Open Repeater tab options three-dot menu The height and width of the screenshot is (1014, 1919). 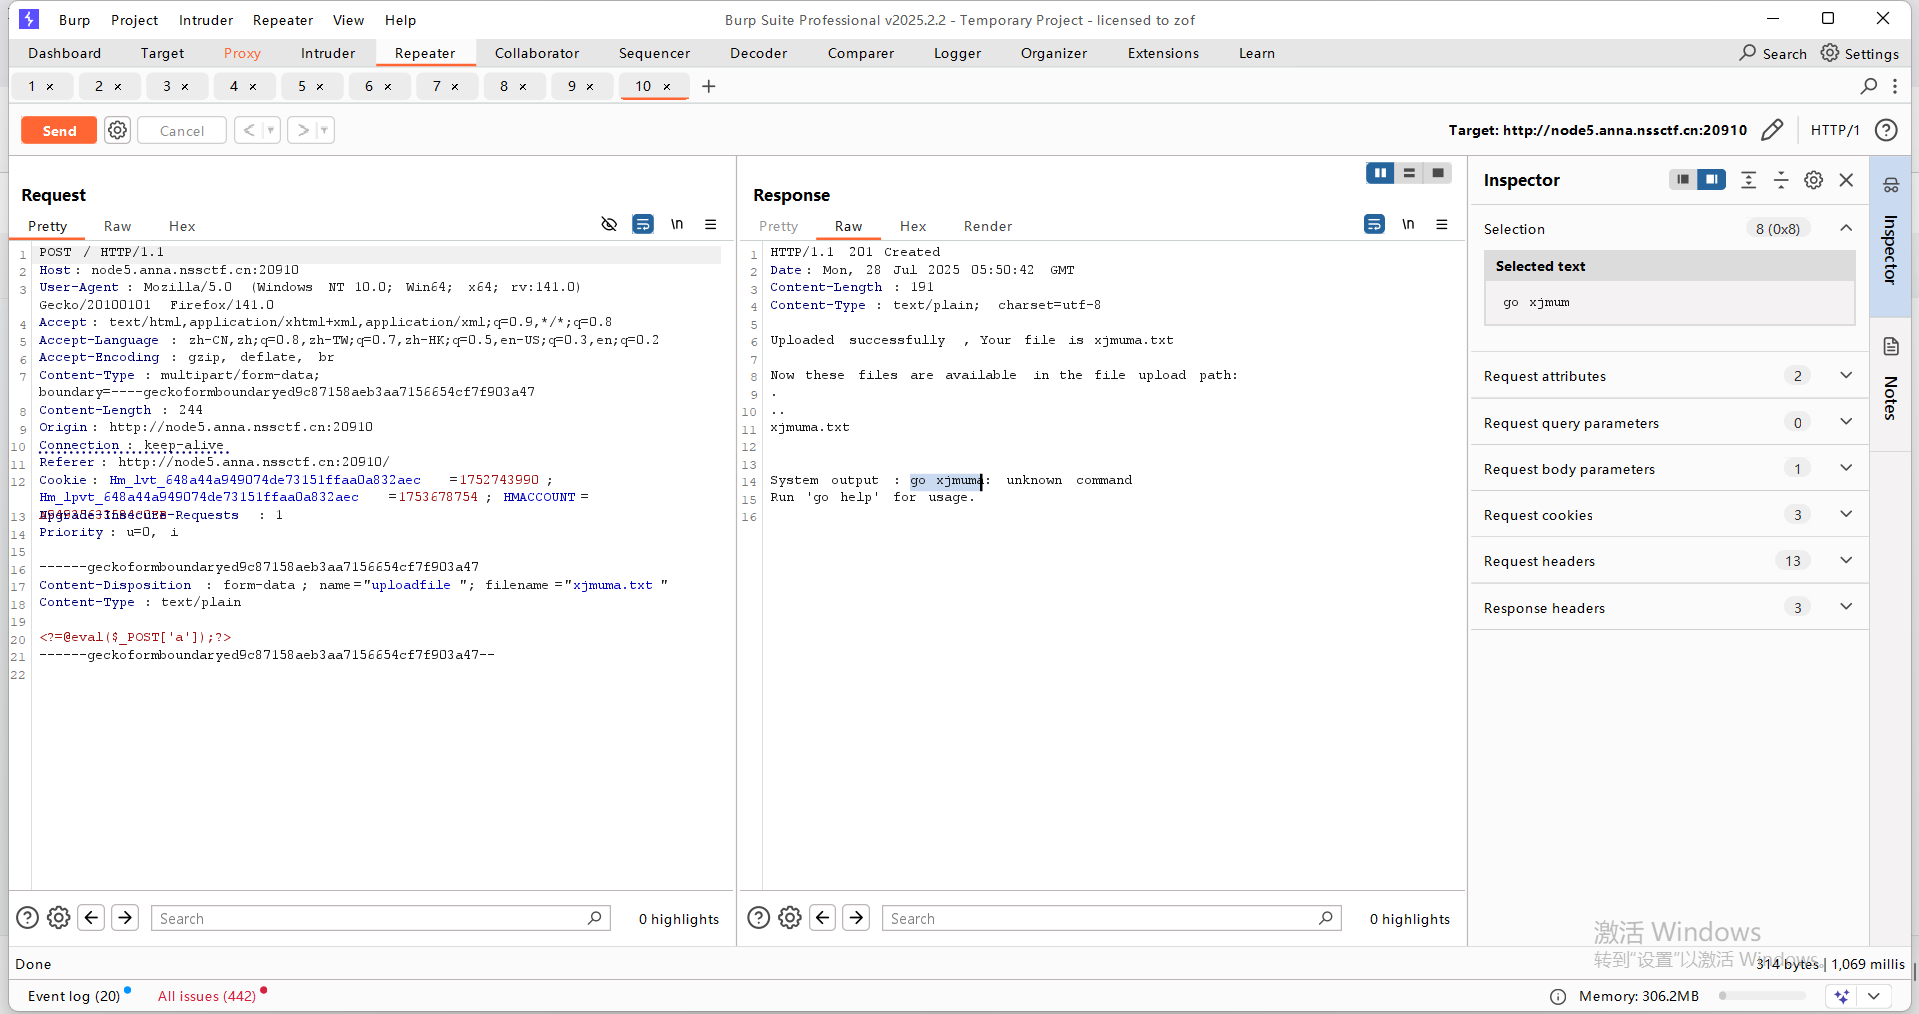(1895, 86)
